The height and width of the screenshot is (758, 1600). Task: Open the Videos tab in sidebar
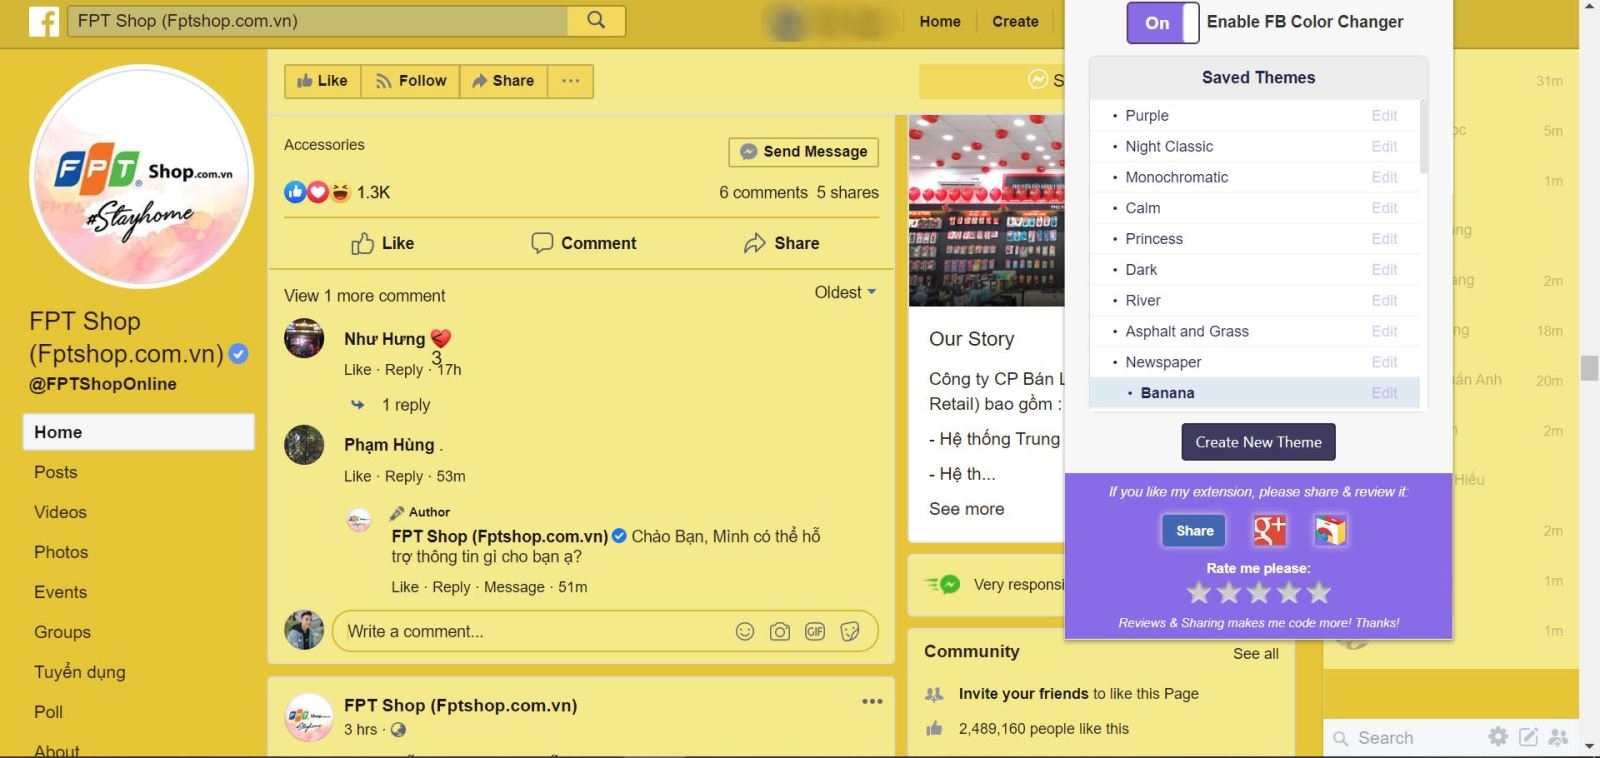(60, 512)
